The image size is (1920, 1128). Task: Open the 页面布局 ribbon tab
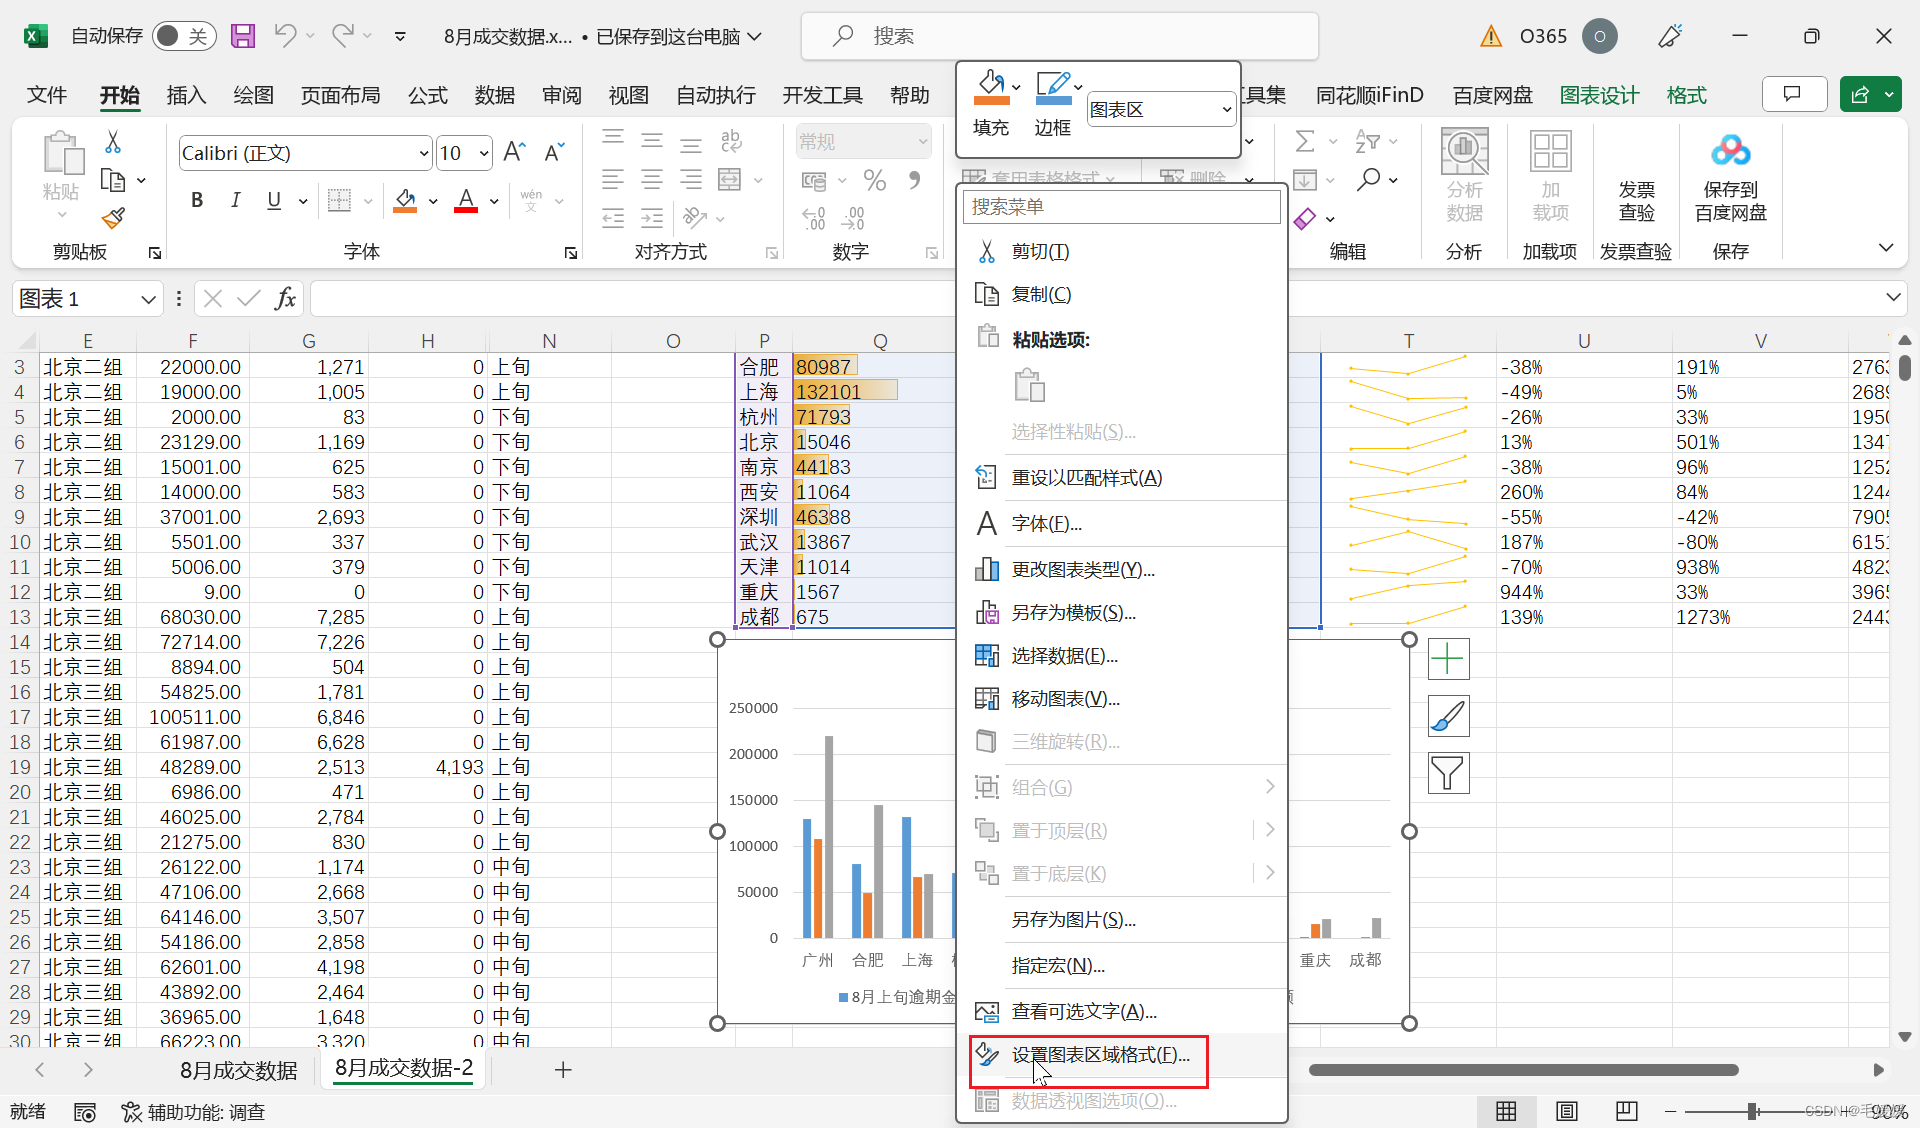click(340, 95)
